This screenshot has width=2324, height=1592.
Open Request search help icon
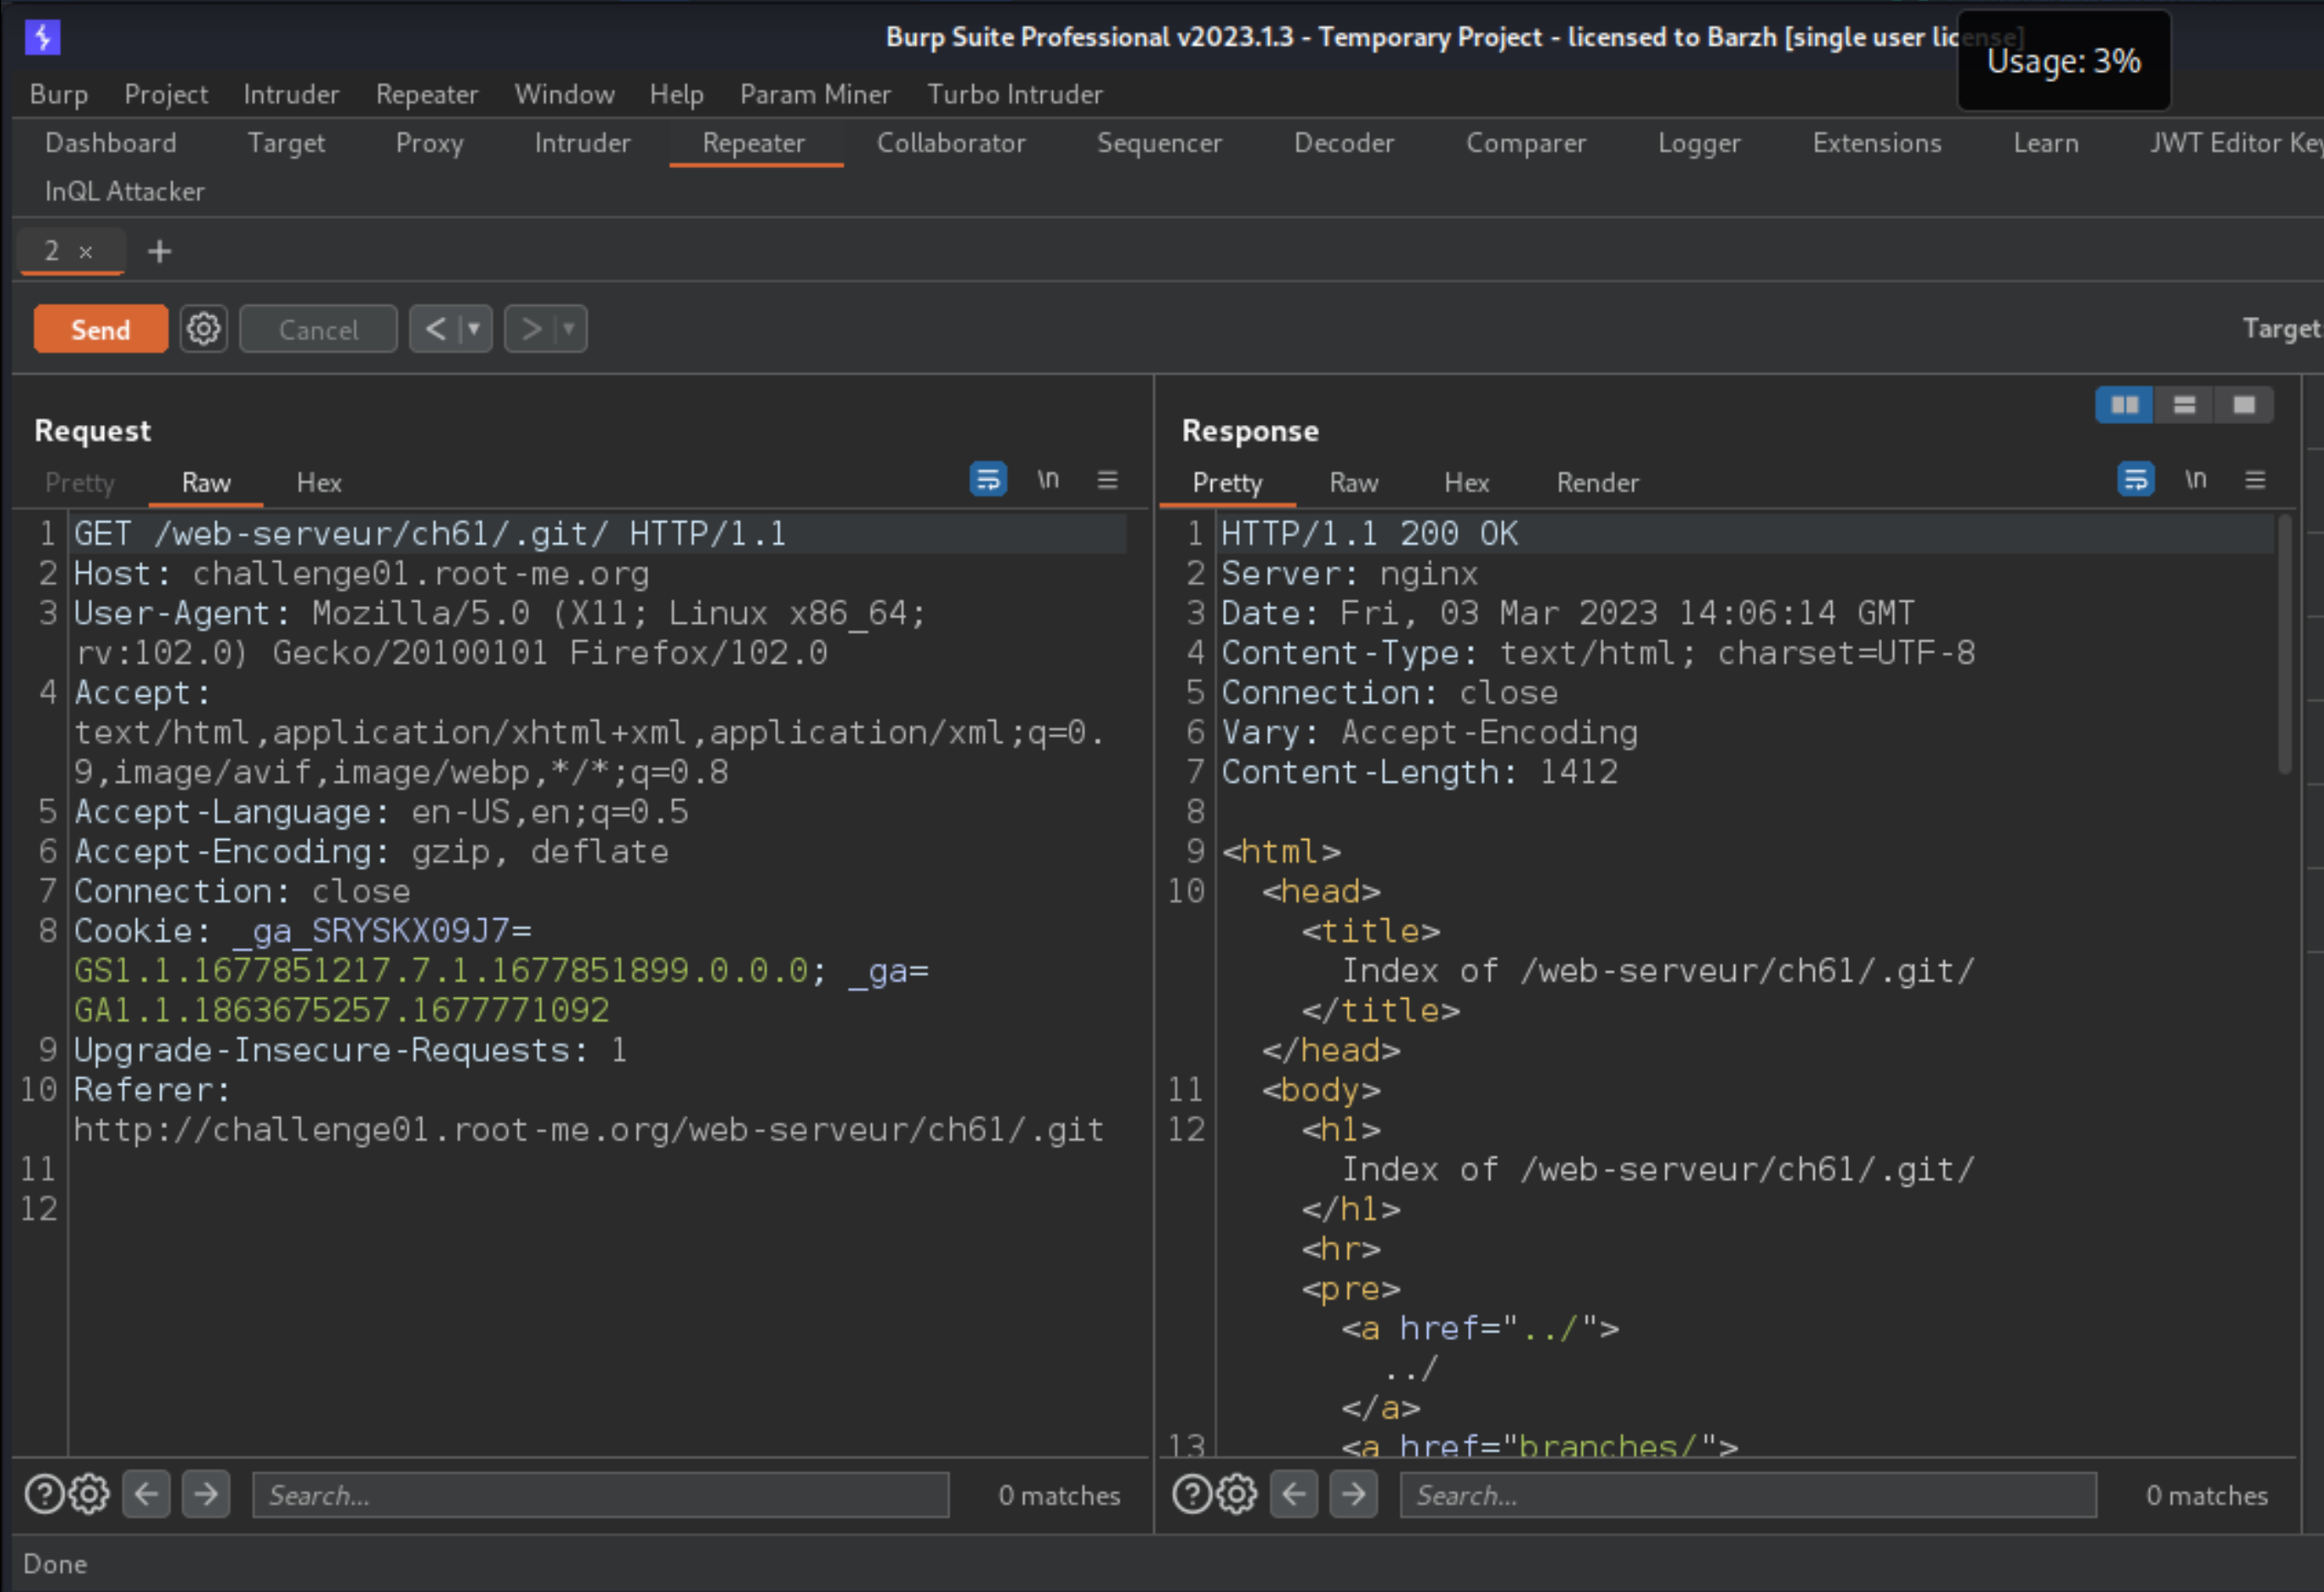[x=44, y=1494]
